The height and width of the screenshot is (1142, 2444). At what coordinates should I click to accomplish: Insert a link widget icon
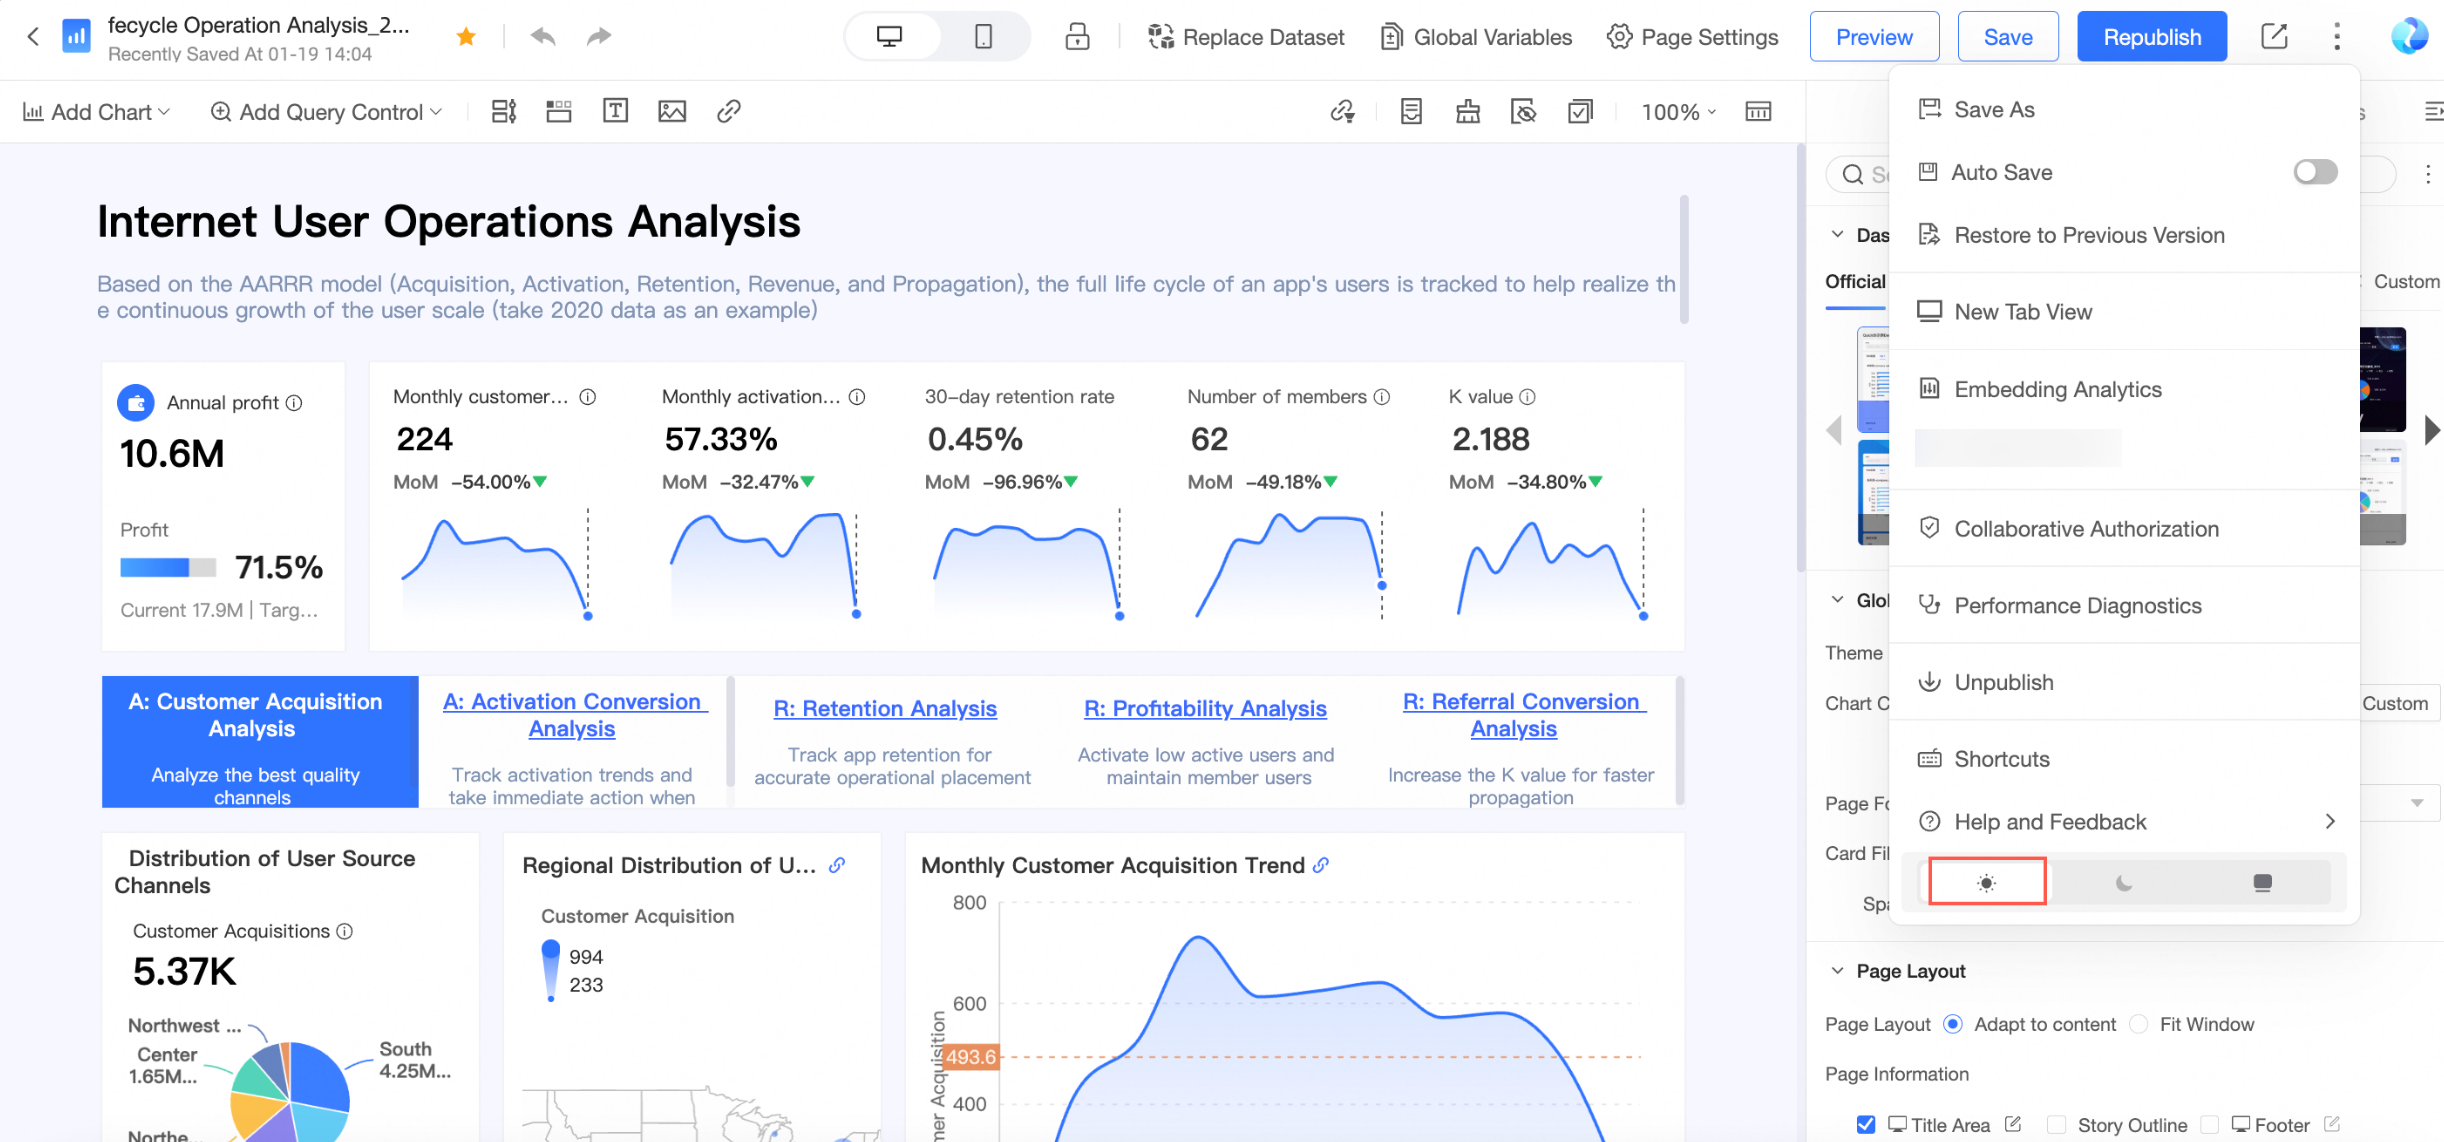[x=729, y=111]
